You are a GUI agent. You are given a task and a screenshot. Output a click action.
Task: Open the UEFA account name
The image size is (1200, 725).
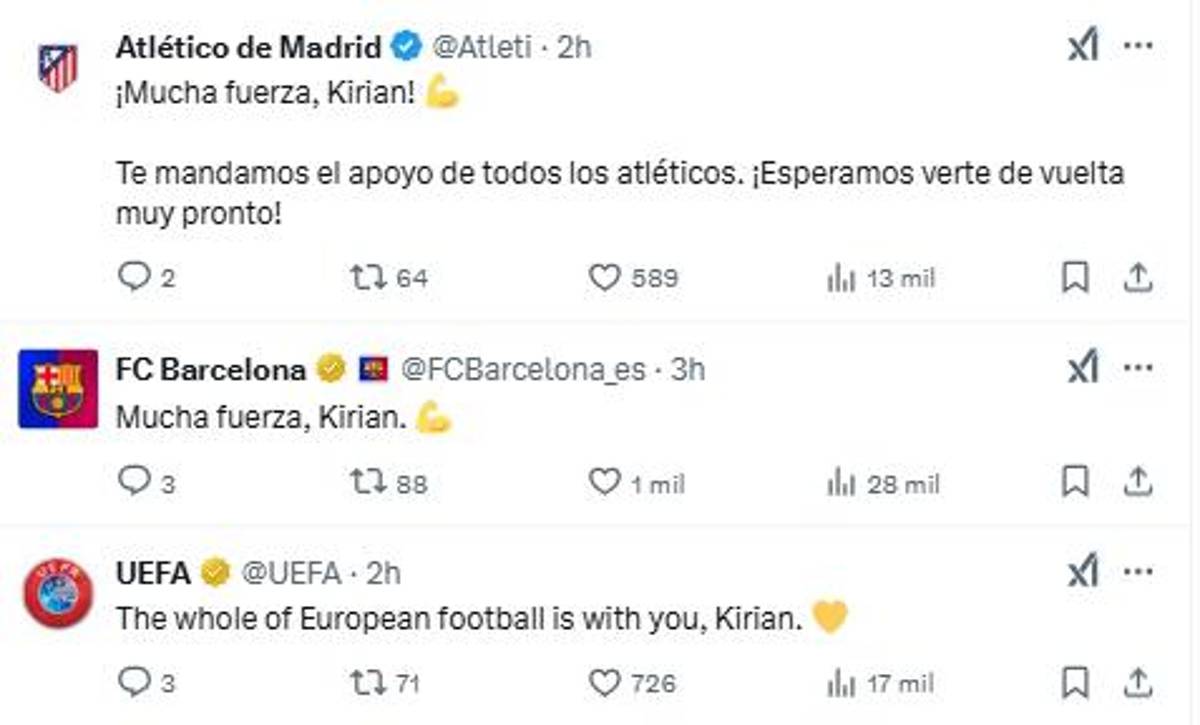pyautogui.click(x=153, y=573)
